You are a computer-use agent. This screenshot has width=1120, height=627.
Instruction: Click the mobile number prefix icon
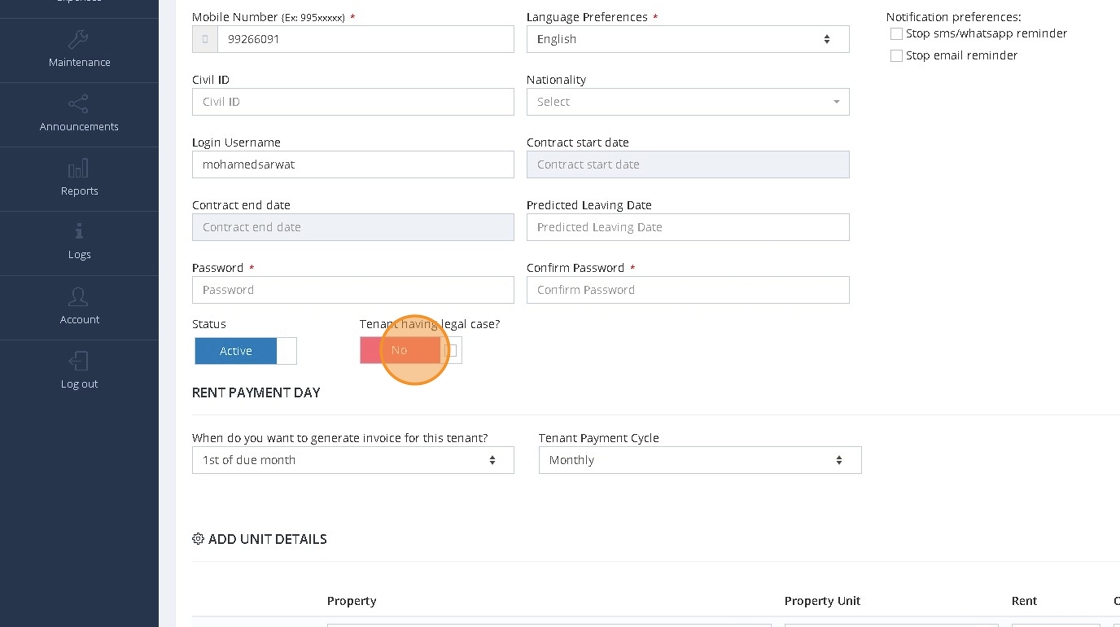click(x=205, y=39)
